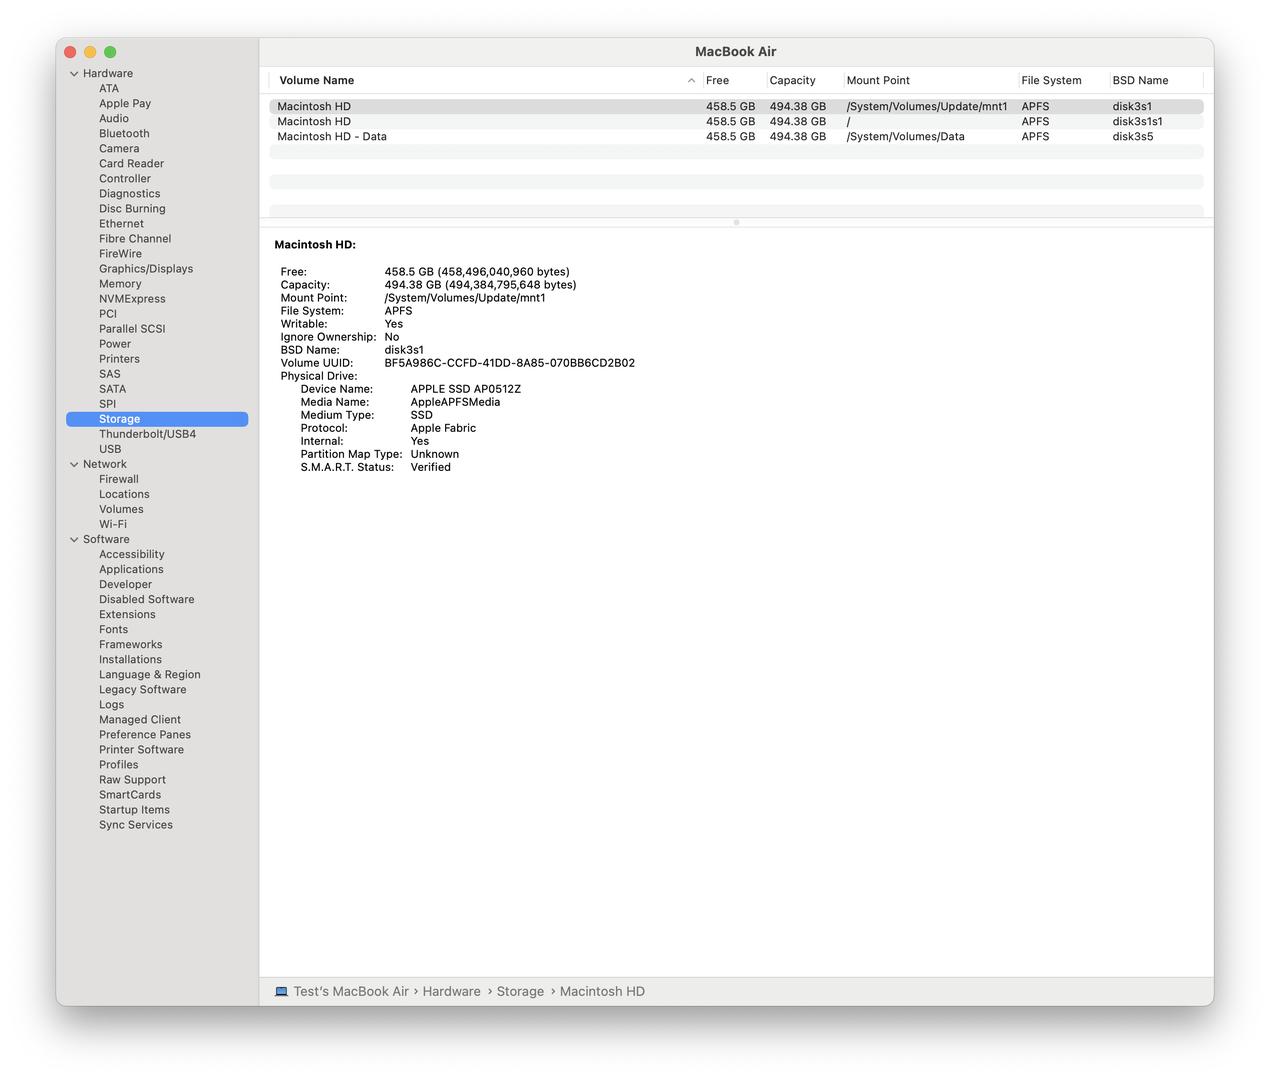The height and width of the screenshot is (1080, 1270).
Task: Sort by Volume Name column header
Action: (316, 80)
